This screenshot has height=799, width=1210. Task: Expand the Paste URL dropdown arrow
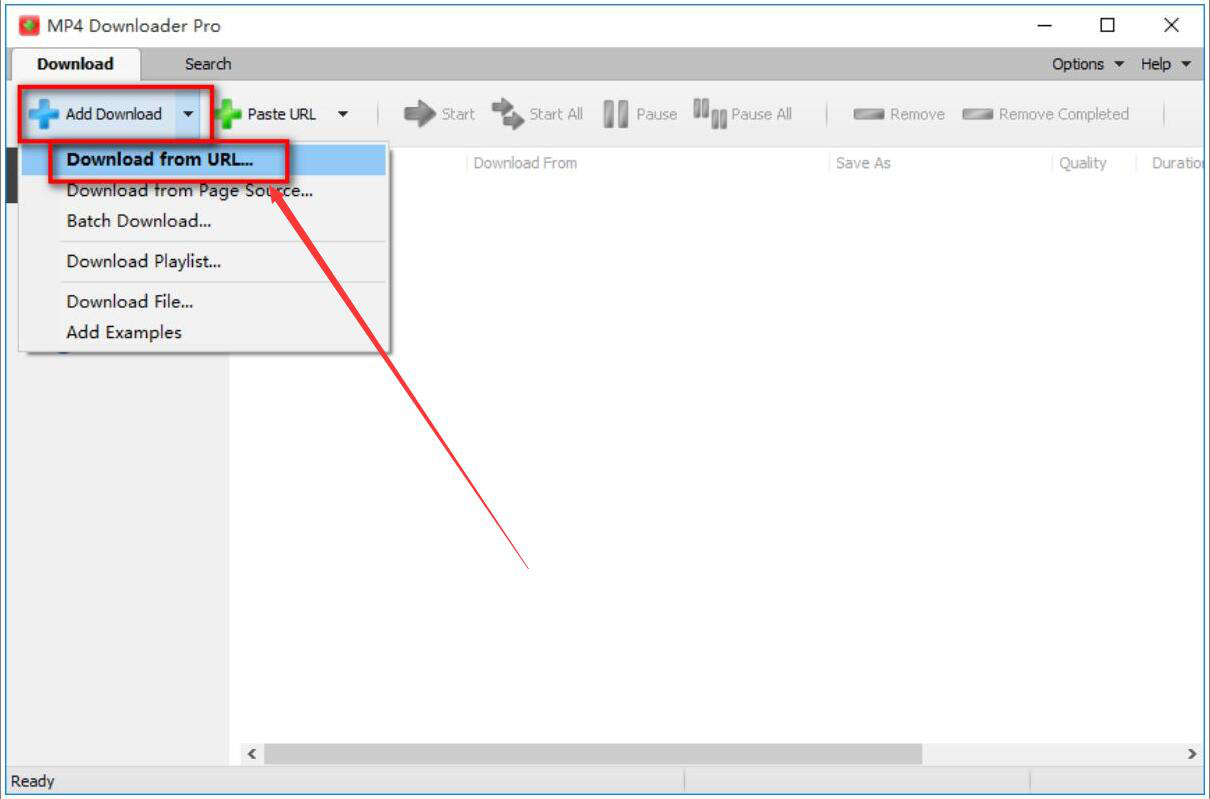tap(343, 114)
